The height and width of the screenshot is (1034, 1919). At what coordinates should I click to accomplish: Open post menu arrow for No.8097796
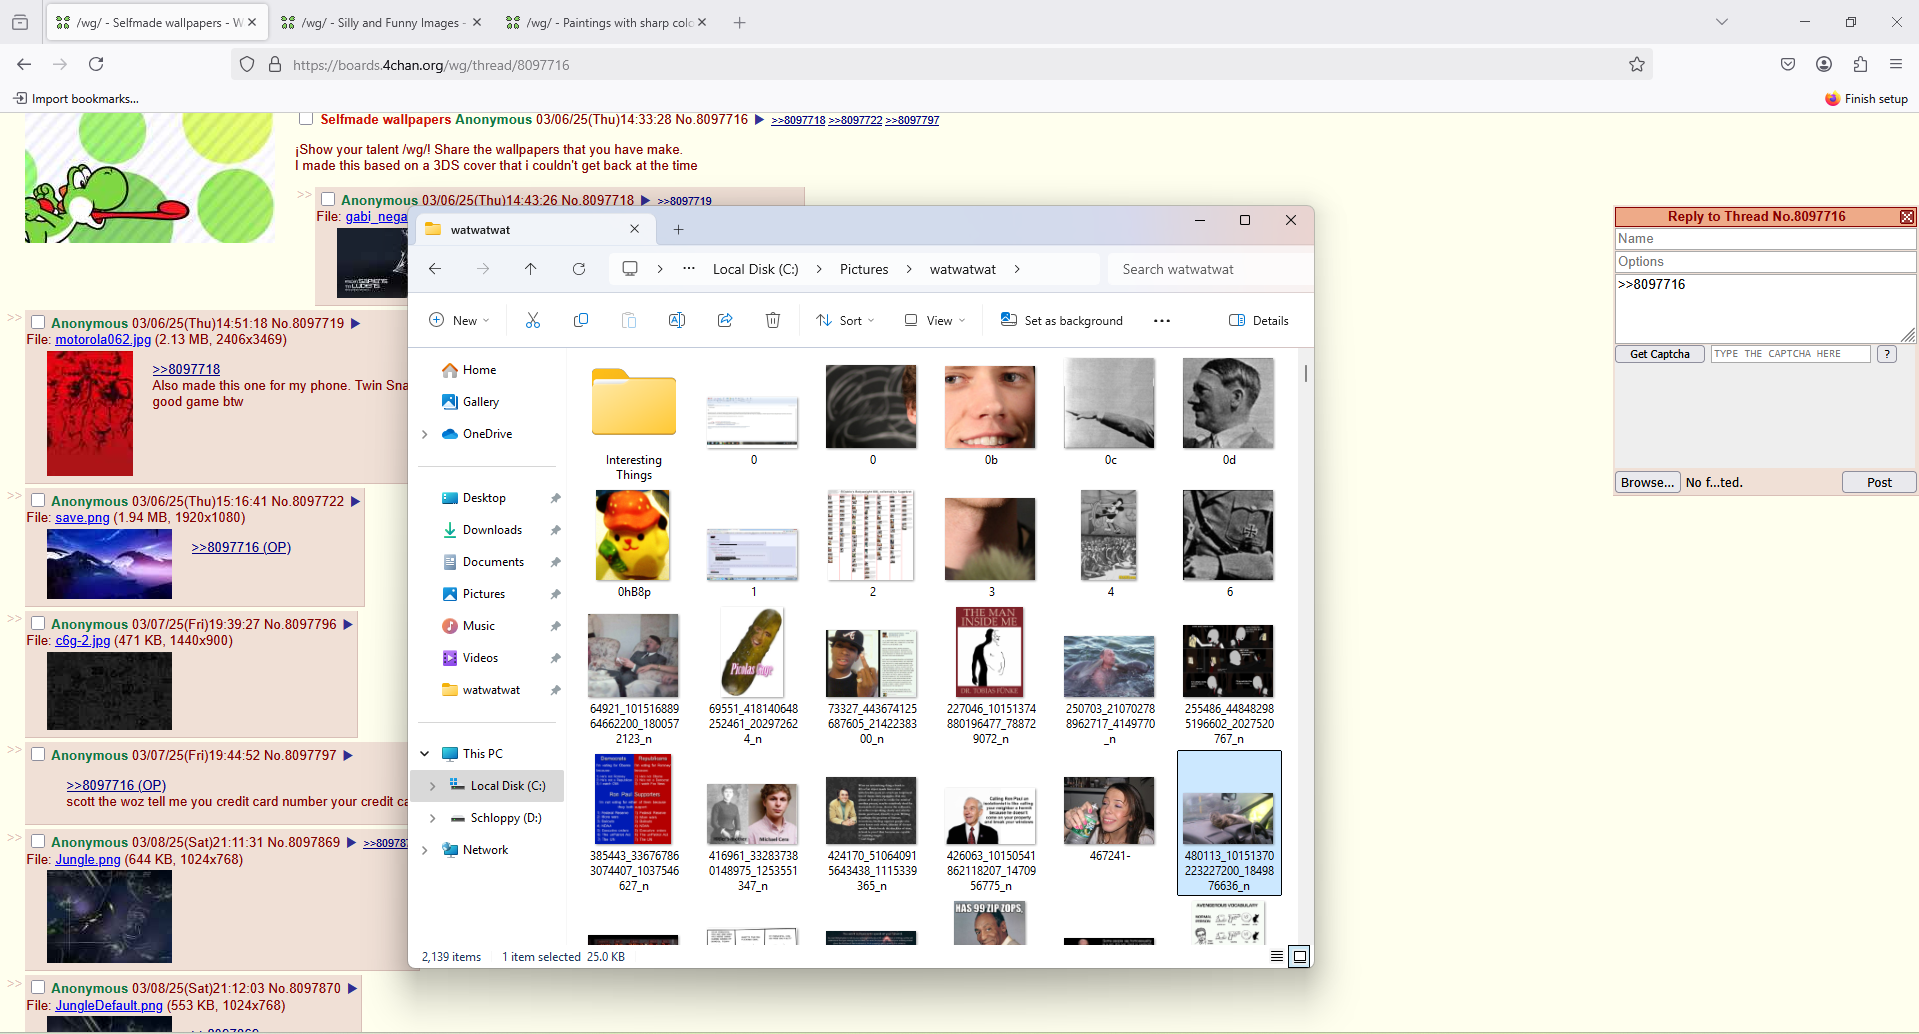click(348, 624)
